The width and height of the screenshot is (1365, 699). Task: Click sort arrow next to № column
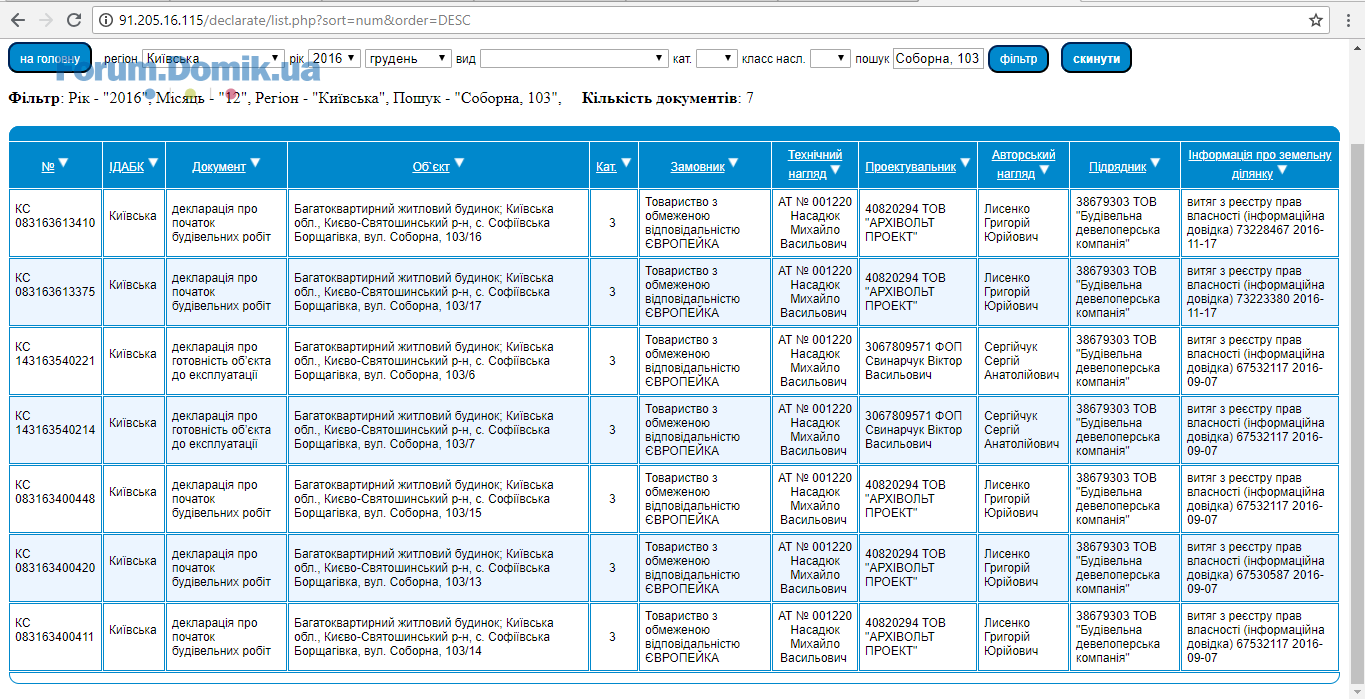[63, 163]
